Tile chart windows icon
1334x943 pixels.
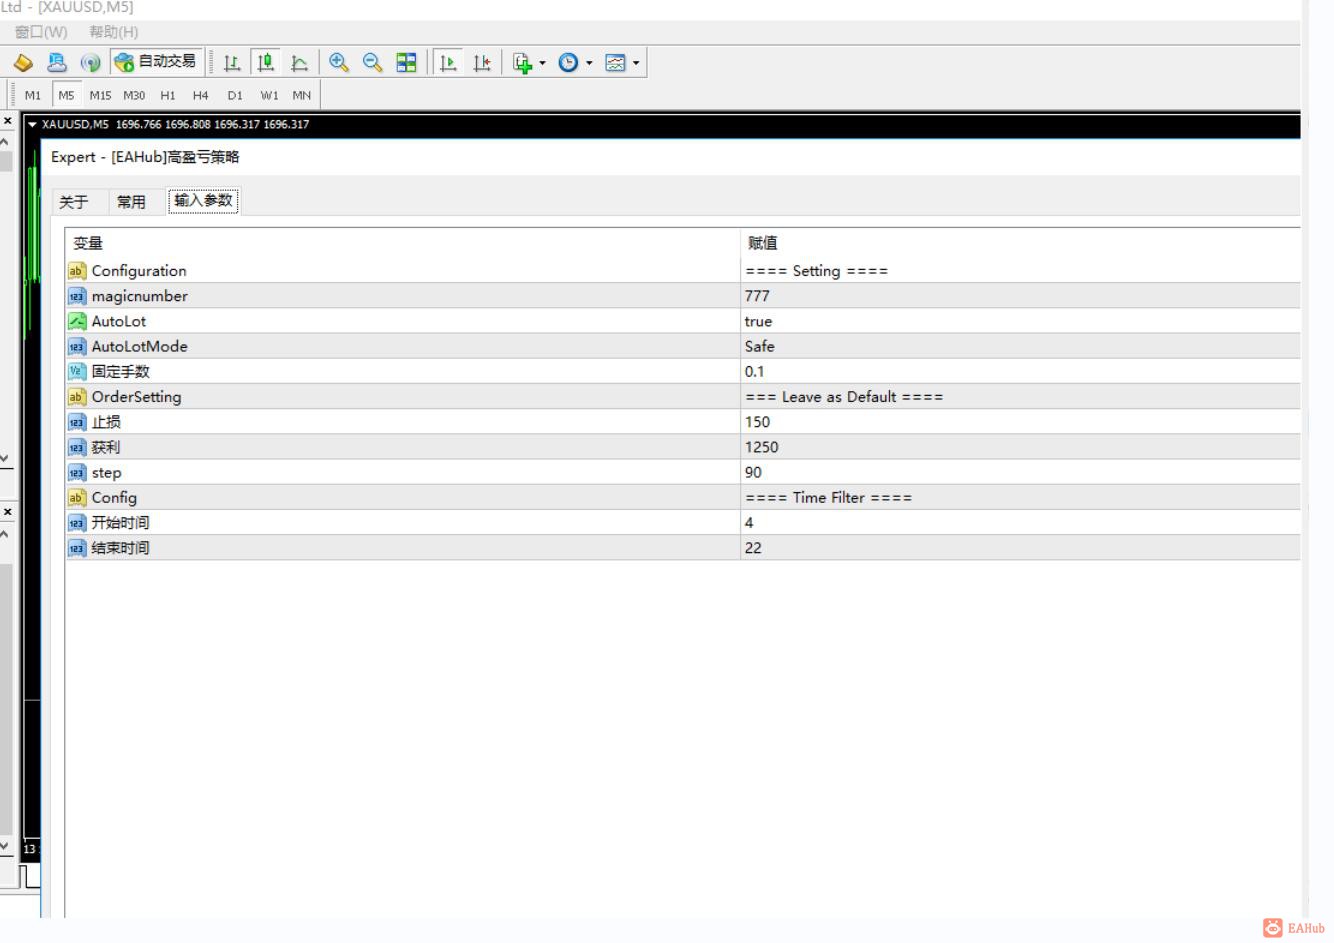coord(406,63)
